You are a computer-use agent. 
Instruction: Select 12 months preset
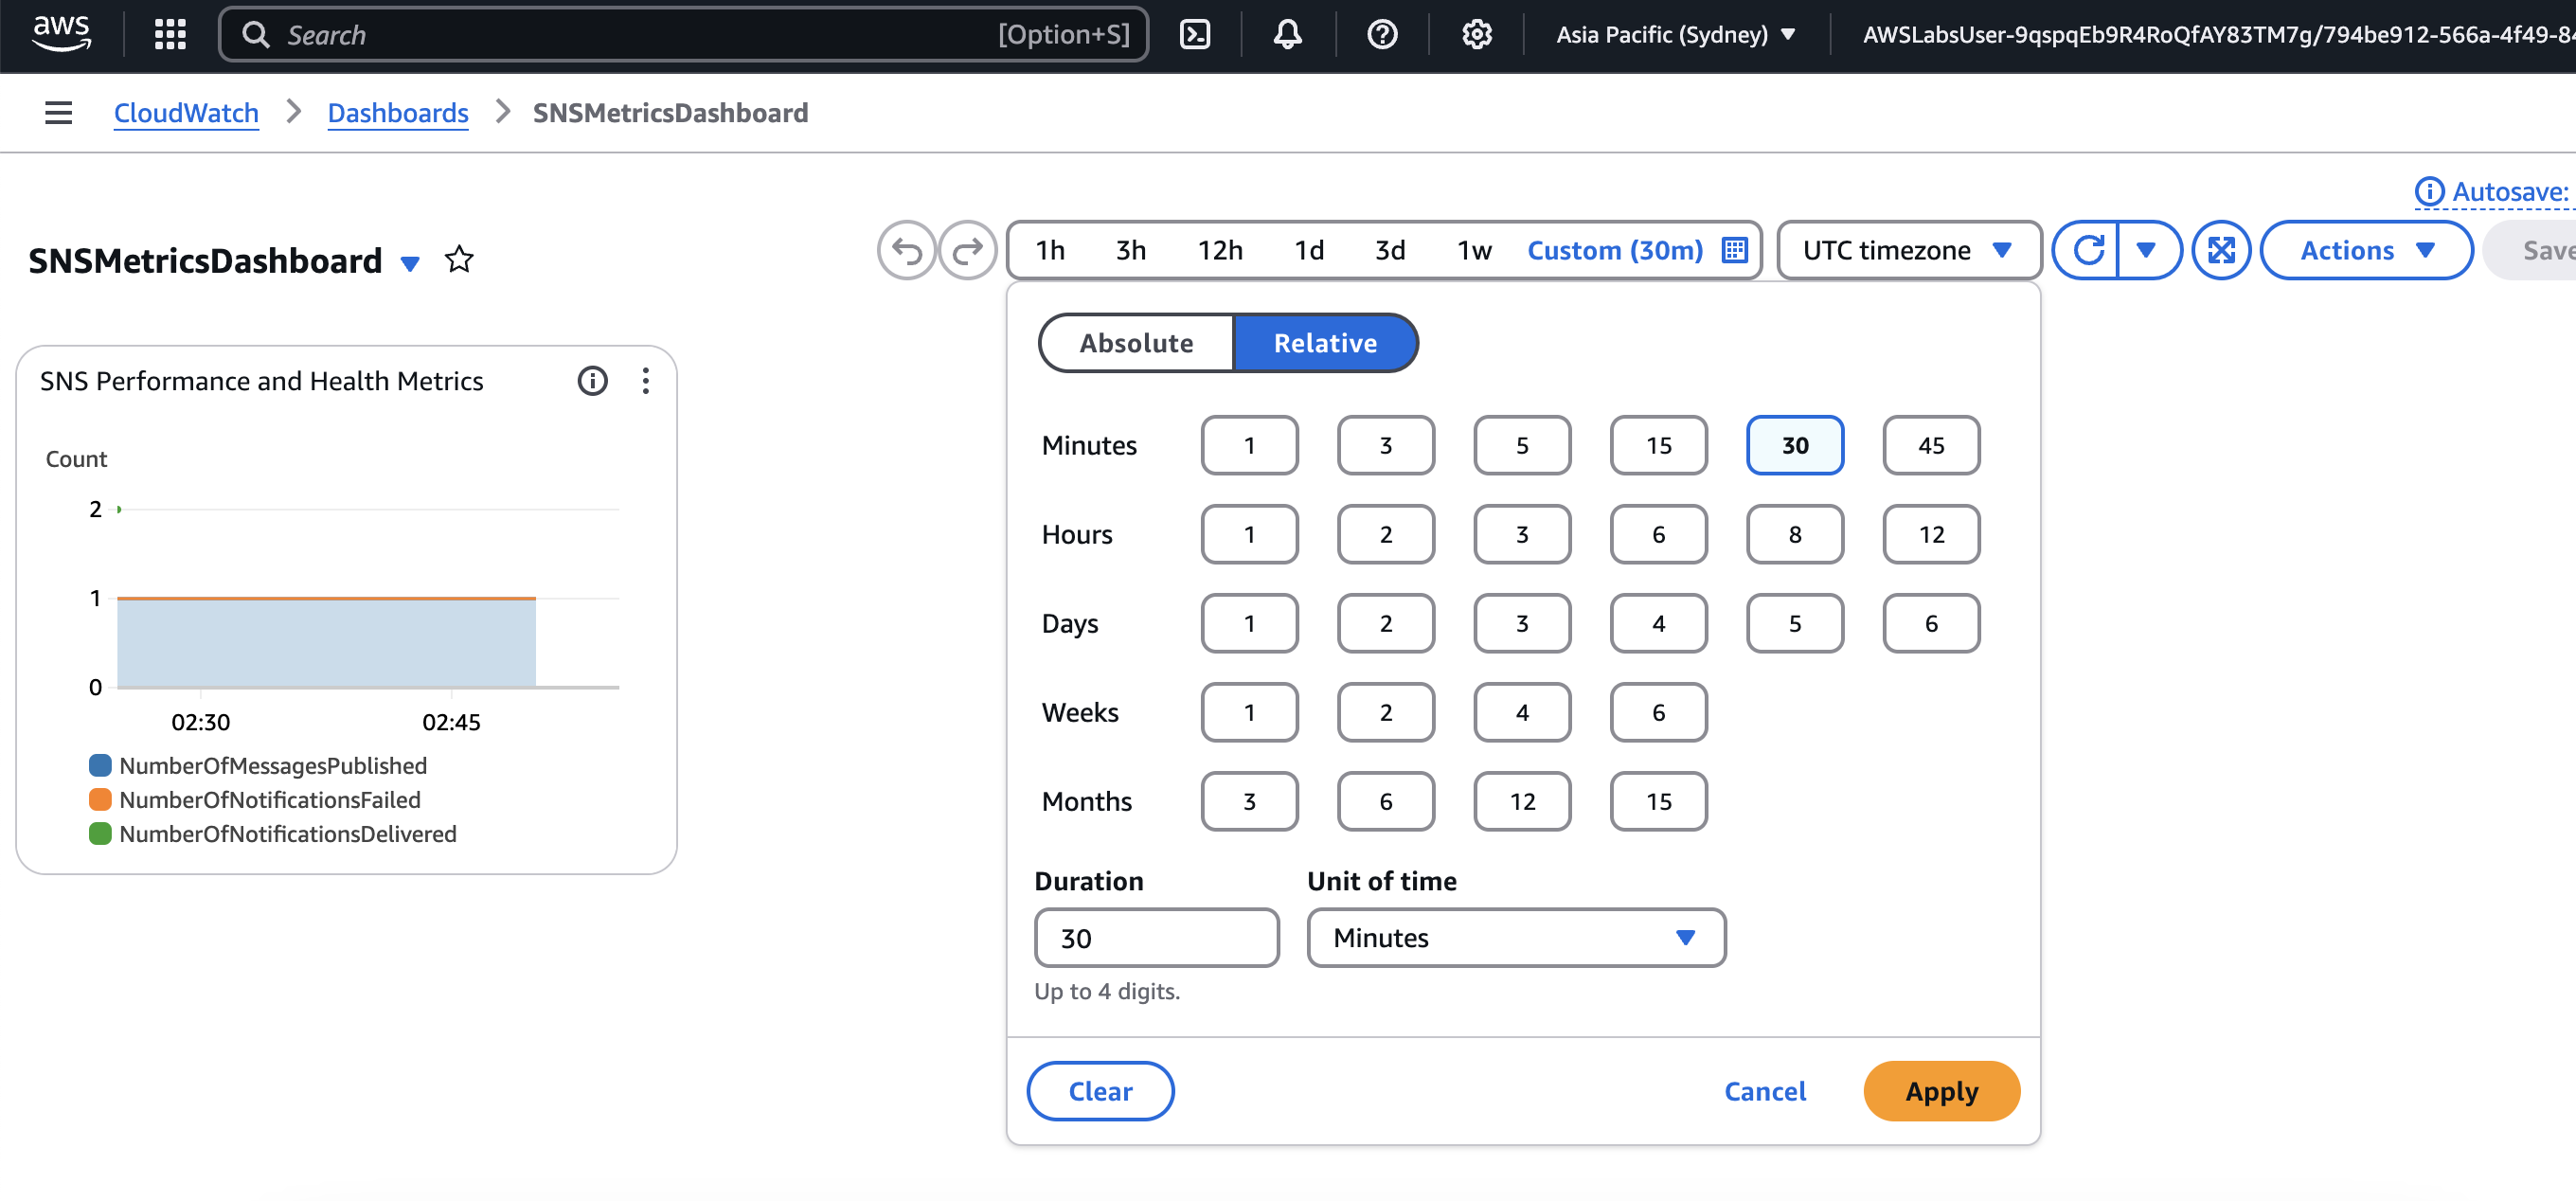(1522, 801)
